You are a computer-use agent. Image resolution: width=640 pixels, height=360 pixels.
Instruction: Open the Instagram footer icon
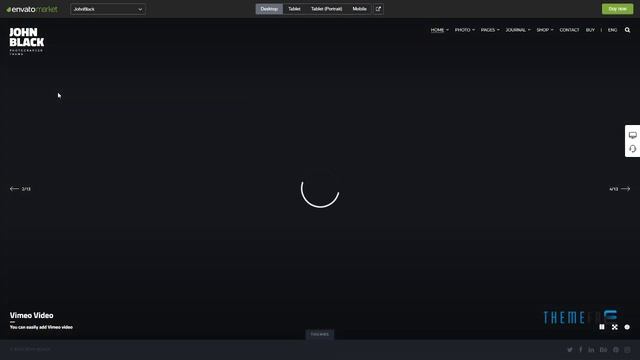click(x=627, y=349)
